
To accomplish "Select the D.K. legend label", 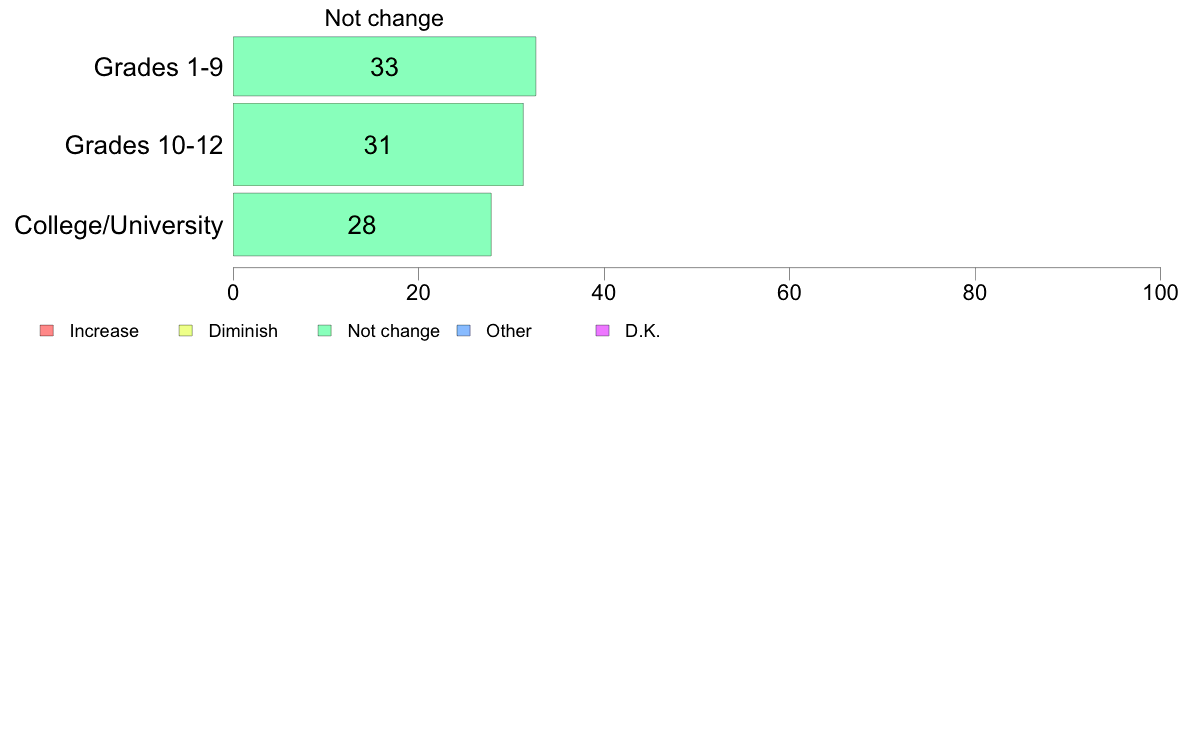I will click(x=642, y=331).
